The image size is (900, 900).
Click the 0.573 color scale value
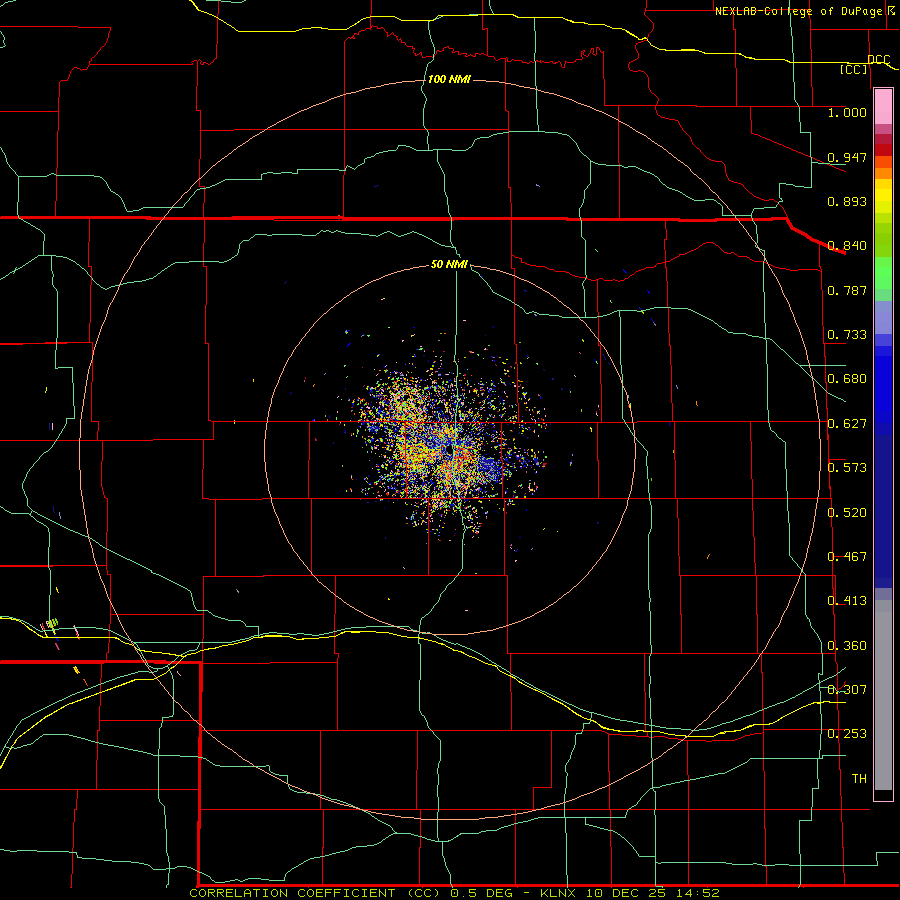tap(847, 468)
